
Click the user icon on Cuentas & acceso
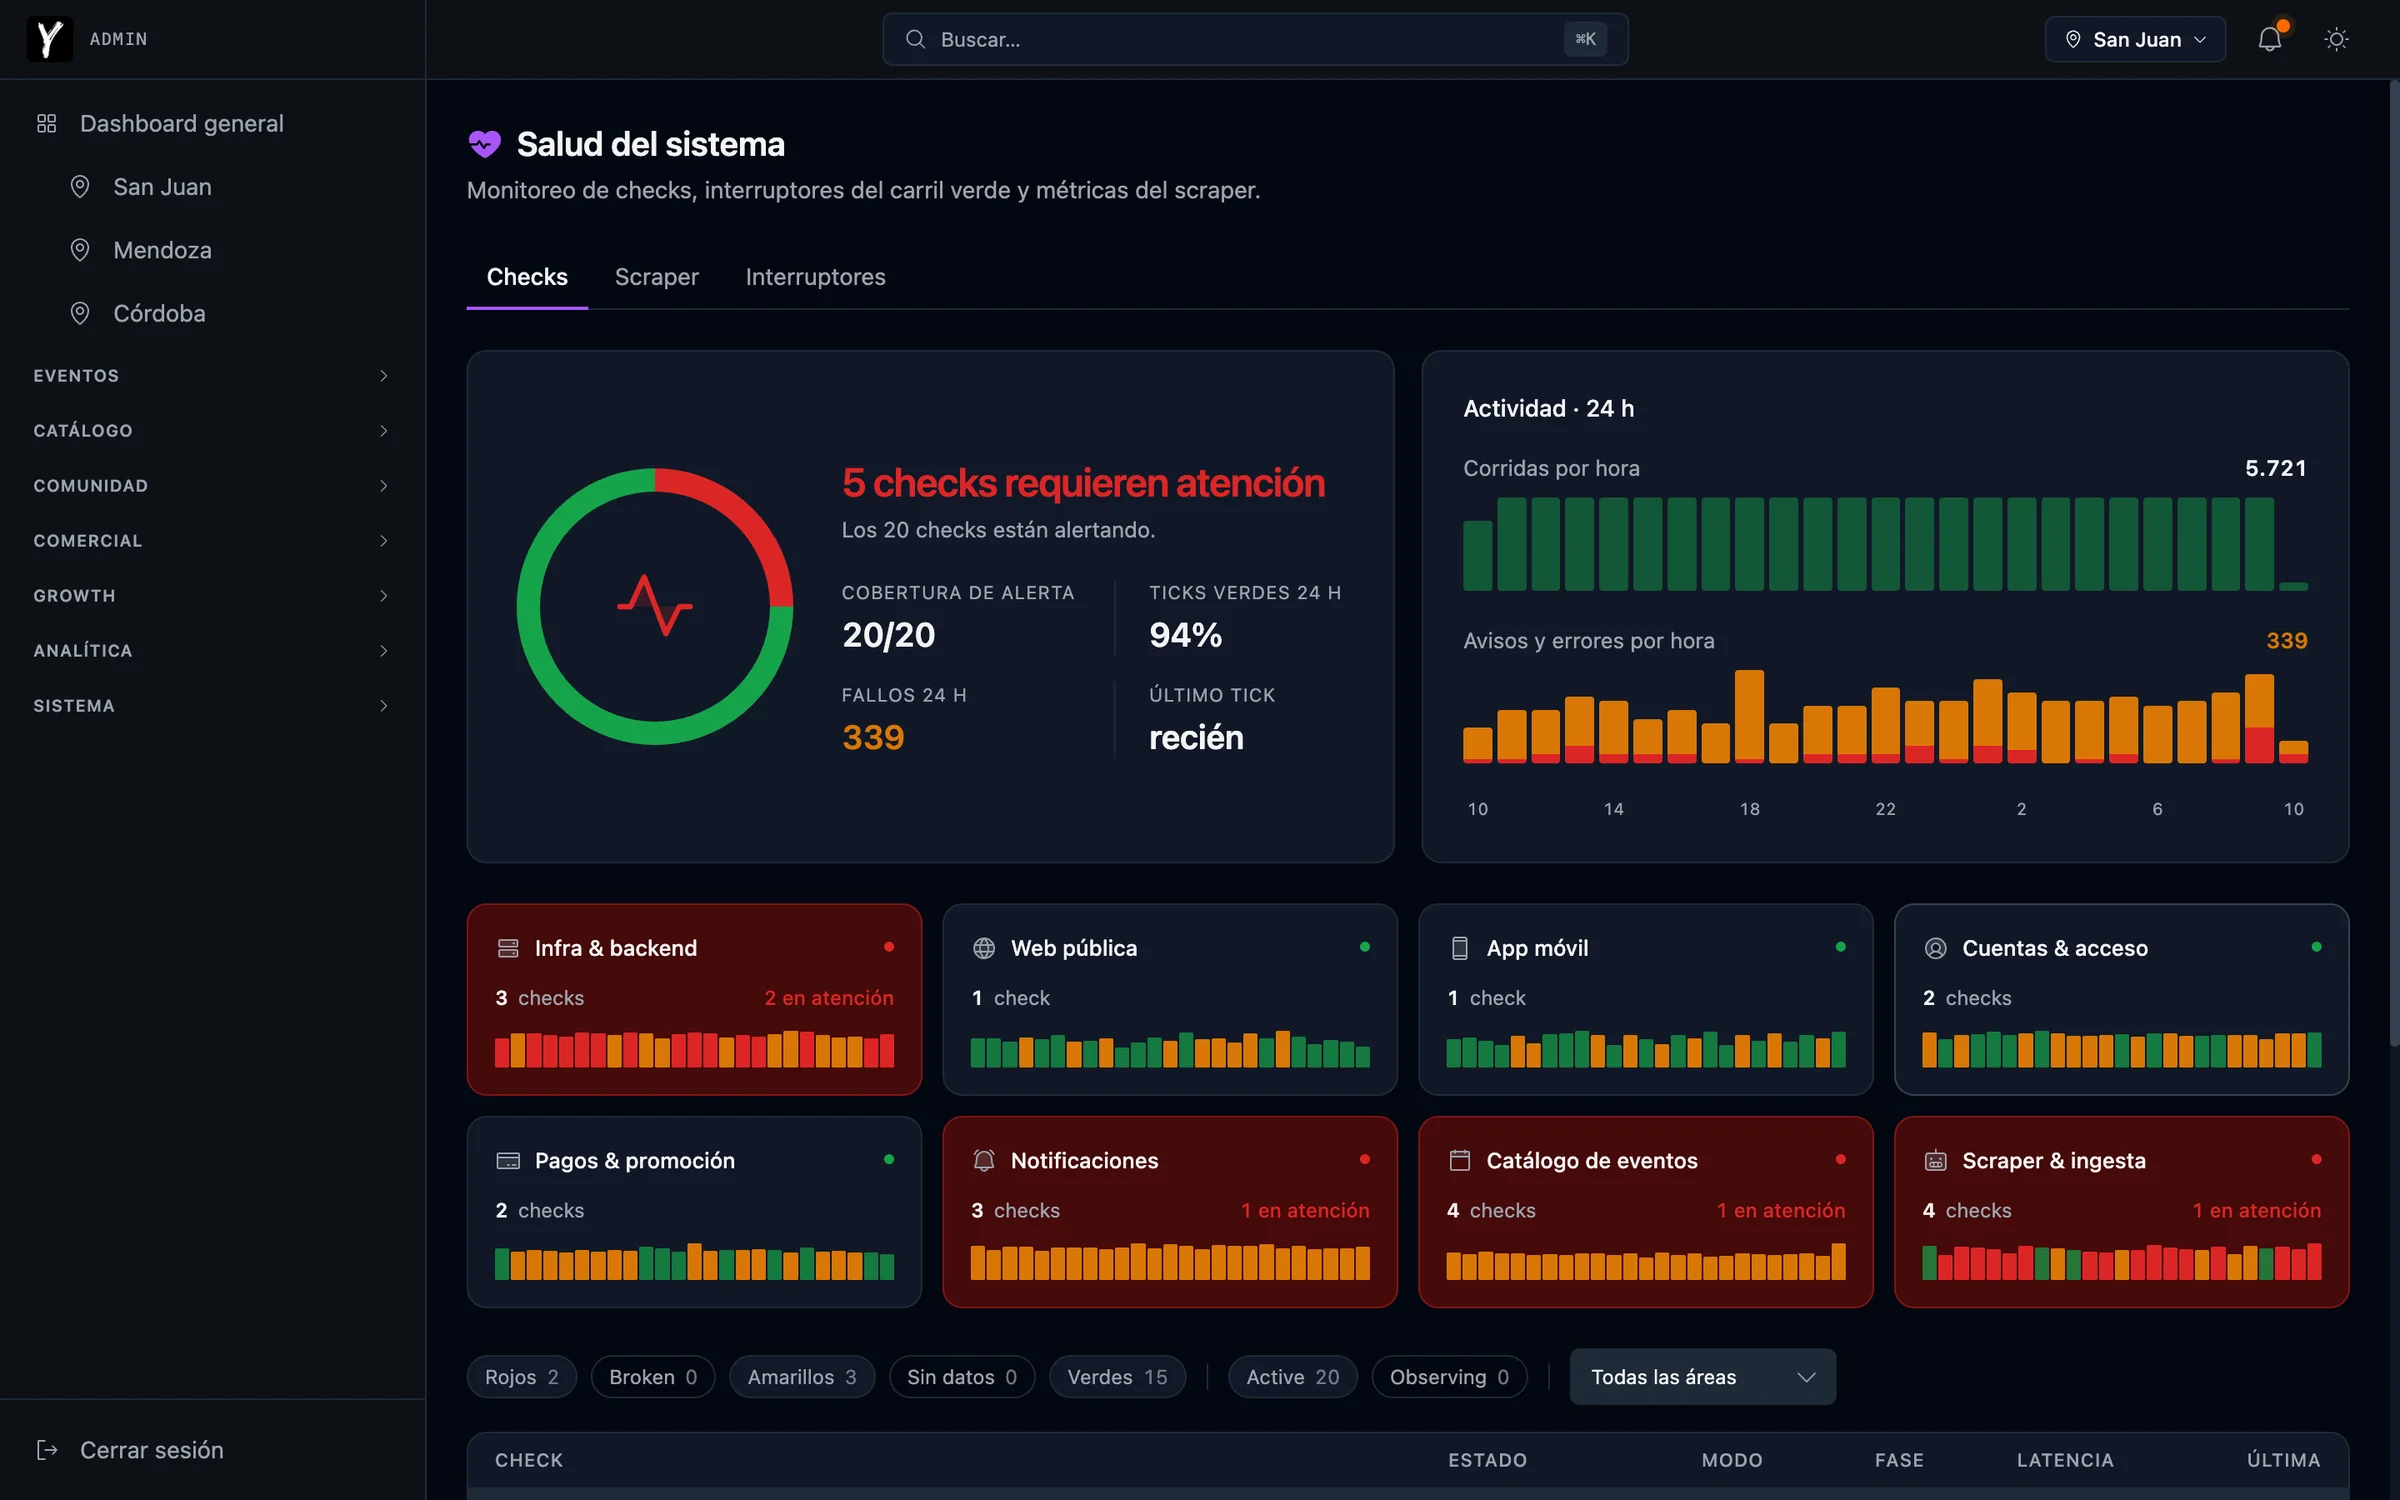[x=1936, y=948]
